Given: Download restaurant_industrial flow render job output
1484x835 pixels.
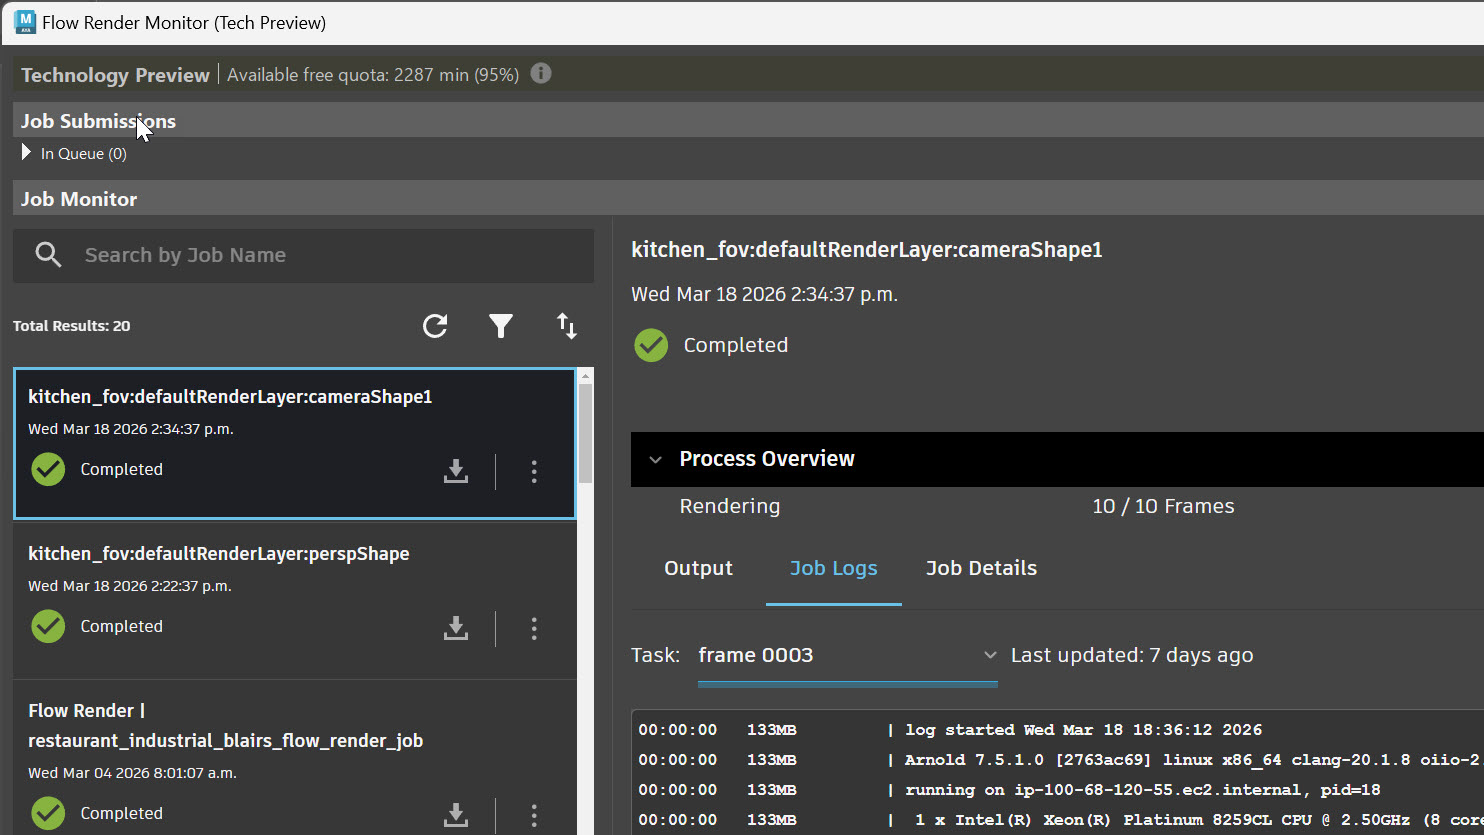Looking at the screenshot, I should point(456,815).
